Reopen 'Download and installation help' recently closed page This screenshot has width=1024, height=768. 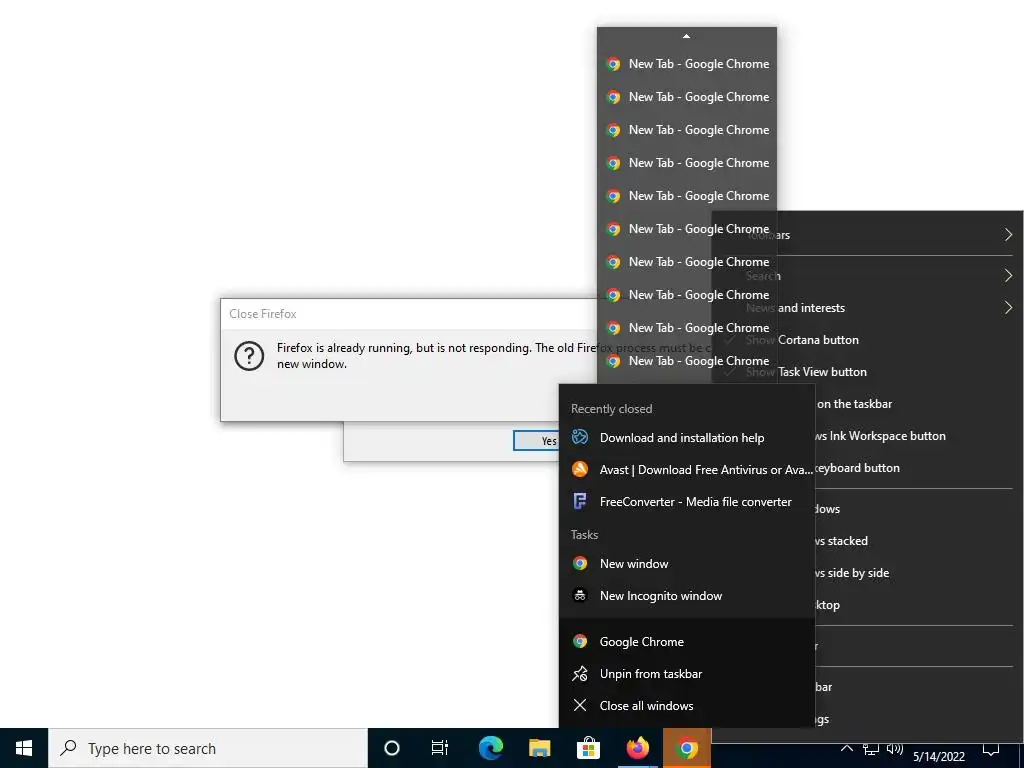[686, 438]
